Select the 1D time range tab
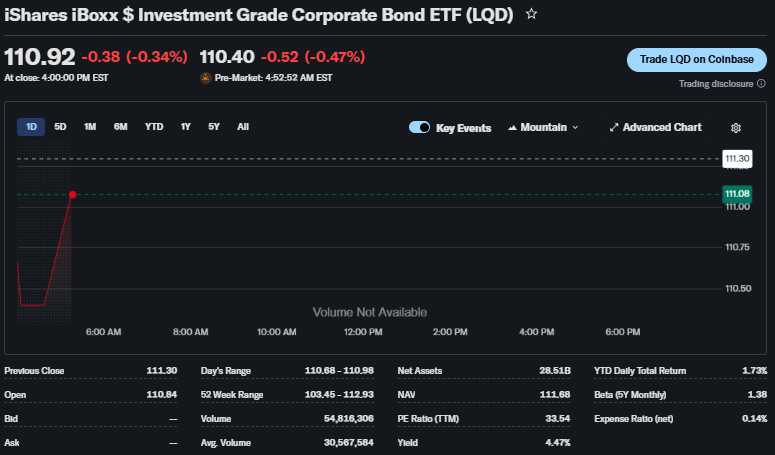This screenshot has width=775, height=455. pyautogui.click(x=31, y=127)
